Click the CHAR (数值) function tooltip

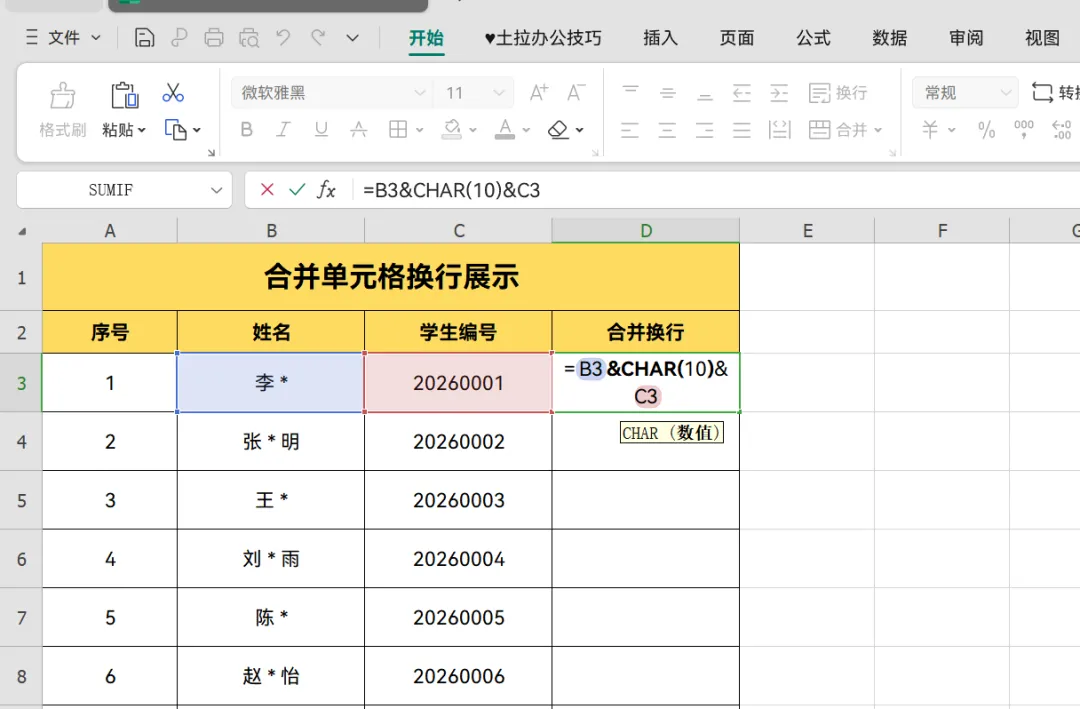click(x=672, y=433)
